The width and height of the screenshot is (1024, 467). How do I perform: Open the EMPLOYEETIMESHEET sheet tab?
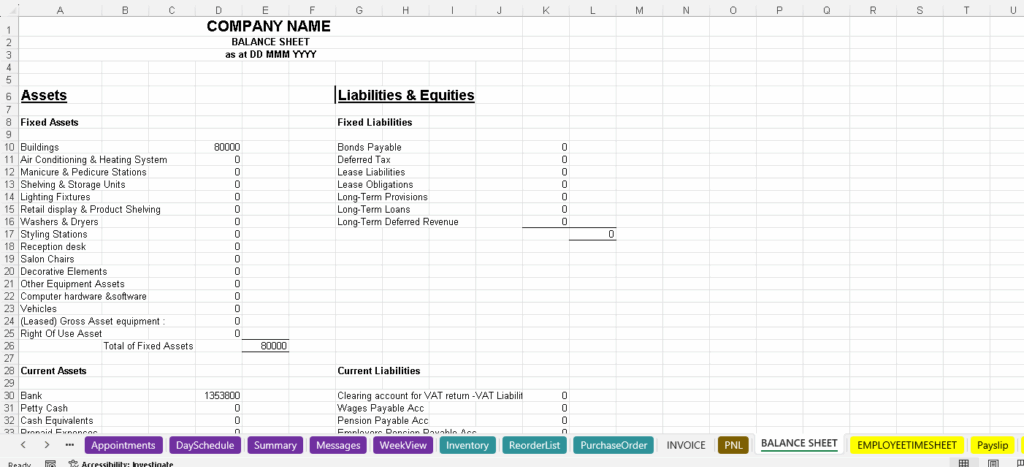pyautogui.click(x=906, y=445)
